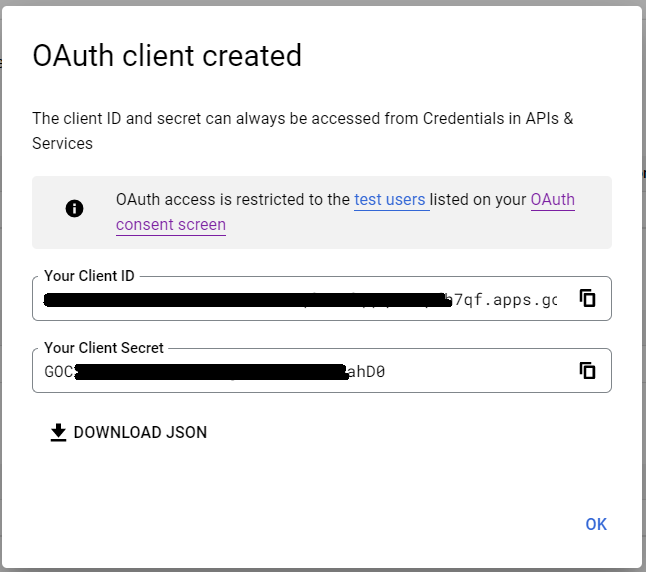Click the "Your Client Secret" field label

[104, 348]
